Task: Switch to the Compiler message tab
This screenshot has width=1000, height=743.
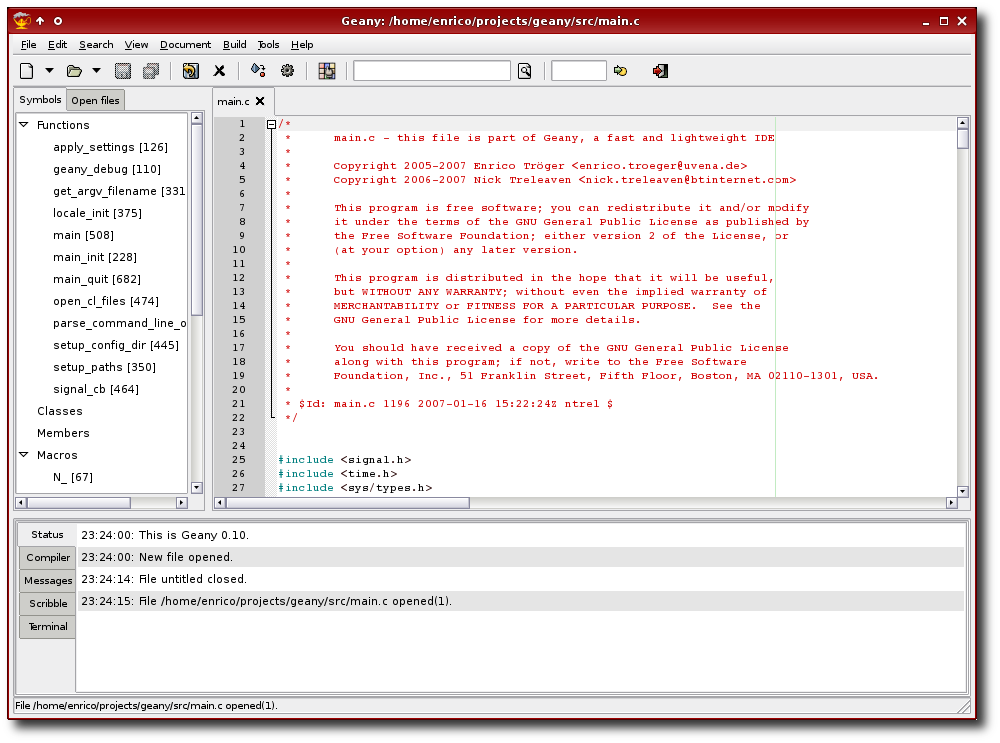Action: pyautogui.click(x=48, y=557)
